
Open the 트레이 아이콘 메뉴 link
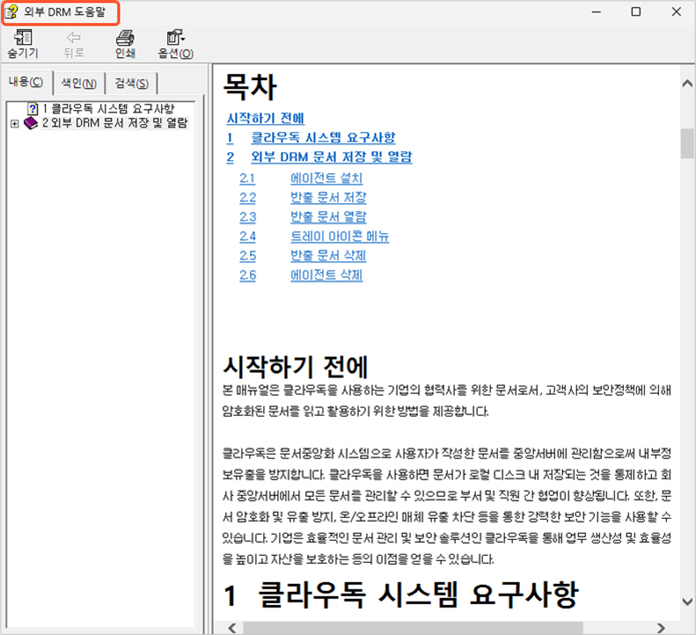340,237
